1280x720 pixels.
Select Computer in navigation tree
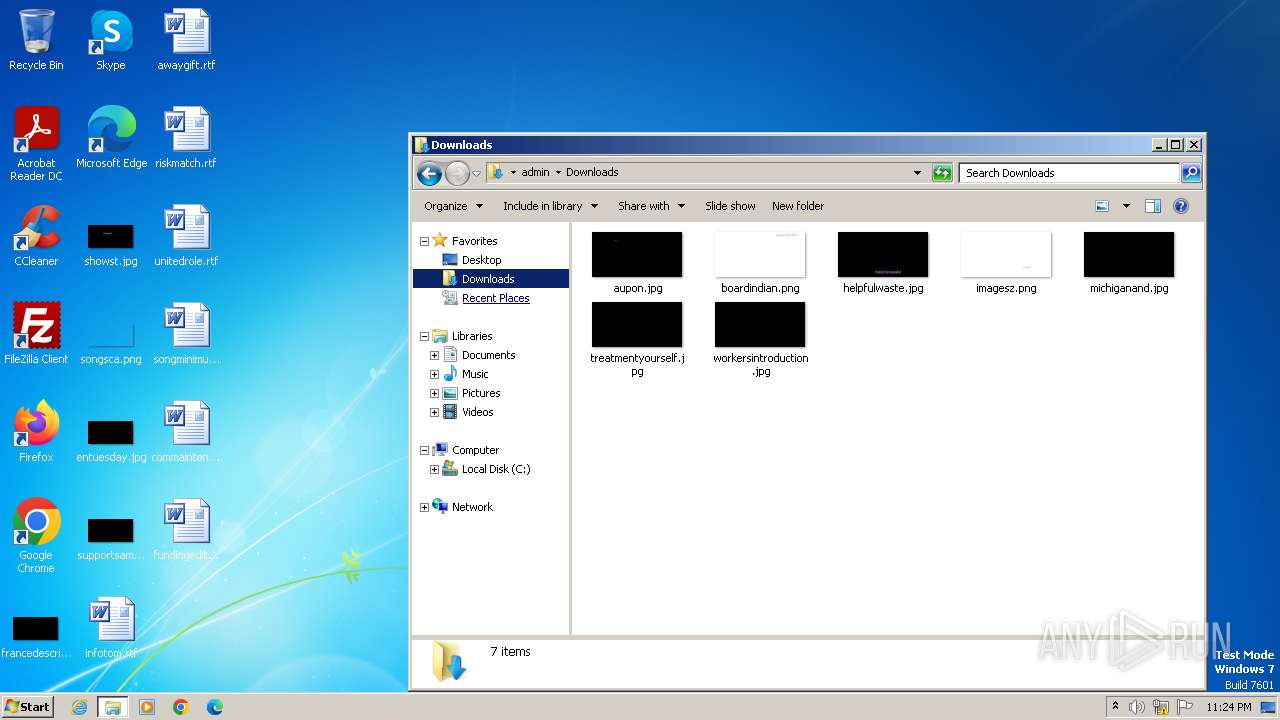click(475, 450)
